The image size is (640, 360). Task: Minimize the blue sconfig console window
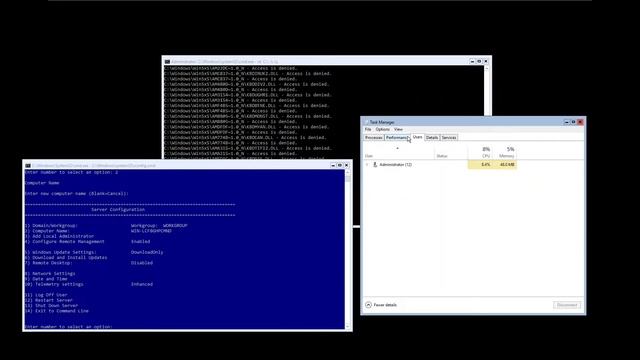click(333, 165)
